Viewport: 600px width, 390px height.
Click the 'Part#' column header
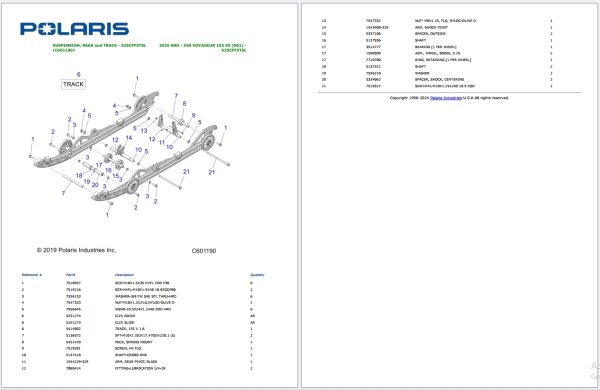(x=70, y=275)
